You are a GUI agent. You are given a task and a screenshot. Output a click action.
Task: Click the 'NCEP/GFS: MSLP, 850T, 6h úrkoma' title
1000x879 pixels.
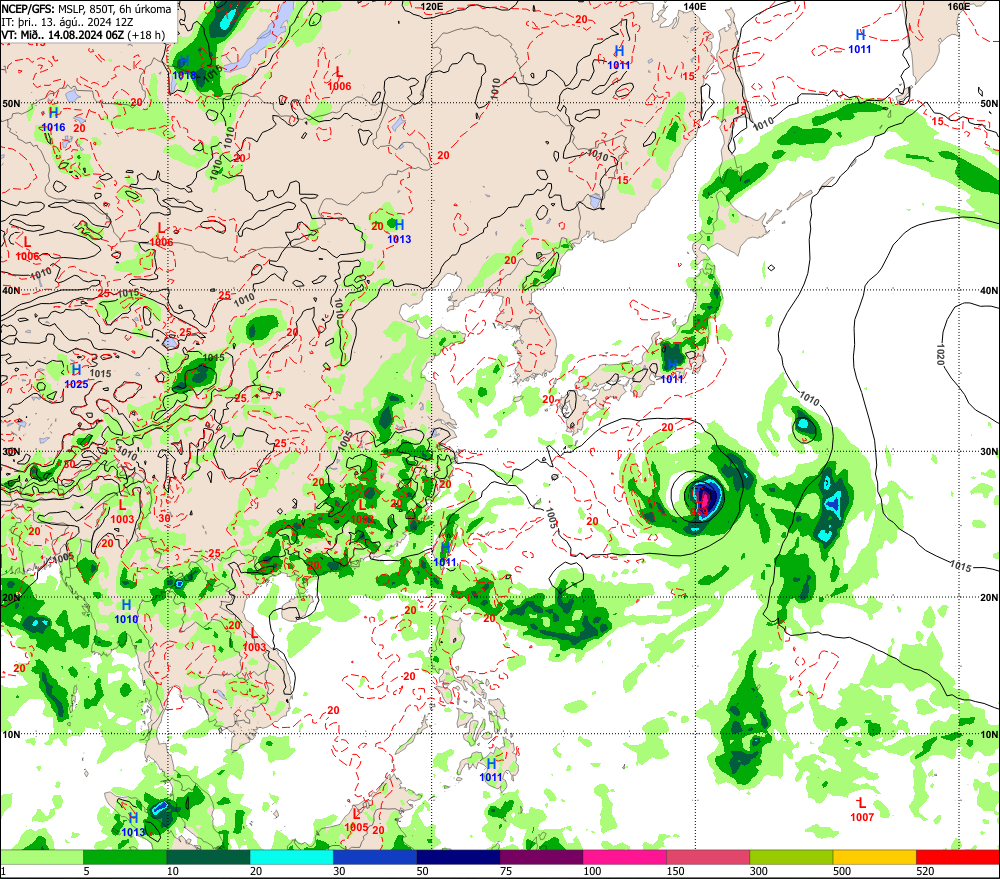pyautogui.click(x=87, y=9)
